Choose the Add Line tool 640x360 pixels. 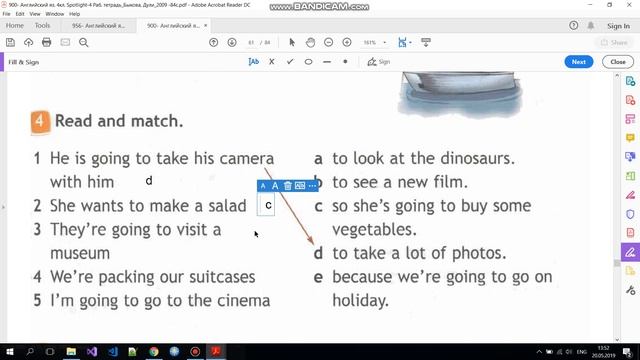[x=327, y=62]
